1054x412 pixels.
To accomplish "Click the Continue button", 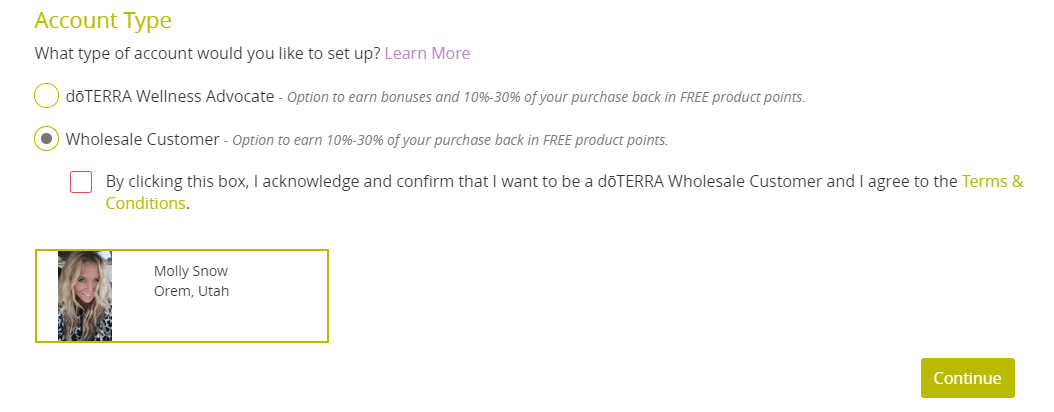I will tap(967, 378).
